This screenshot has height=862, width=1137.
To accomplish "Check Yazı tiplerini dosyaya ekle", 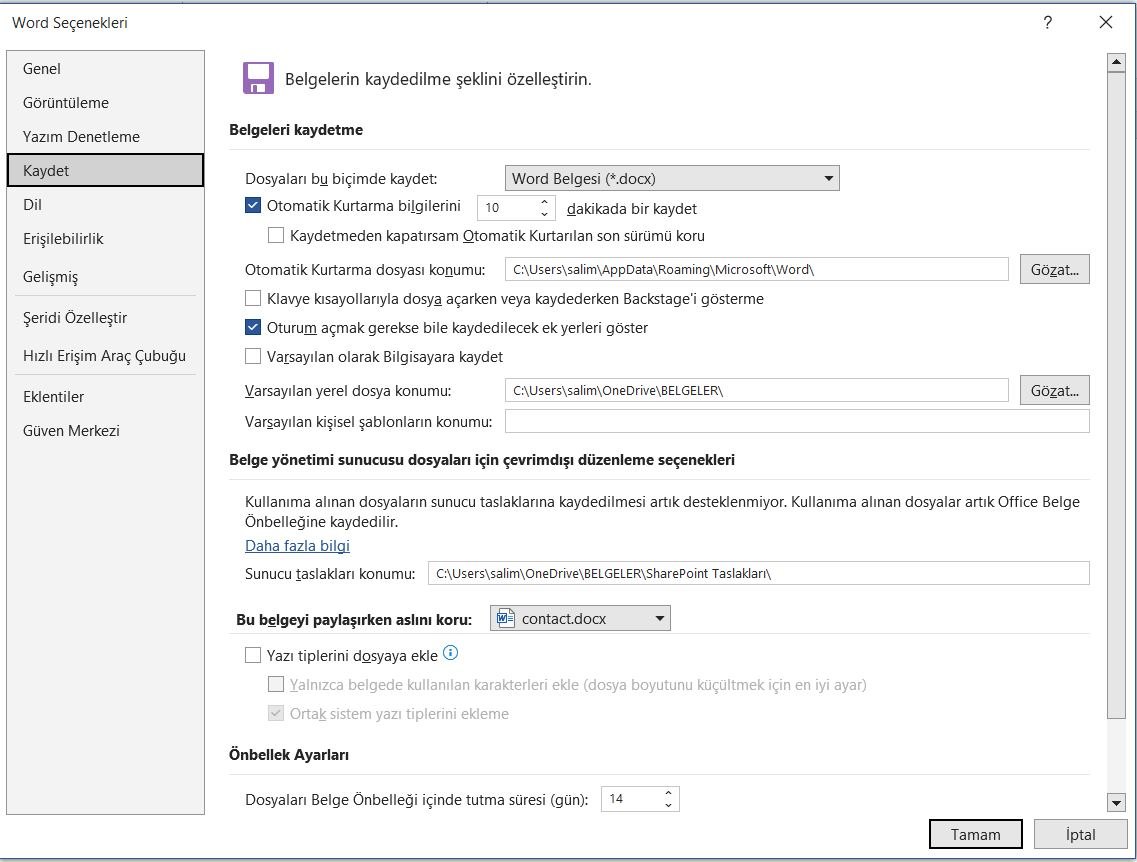I will (x=253, y=655).
